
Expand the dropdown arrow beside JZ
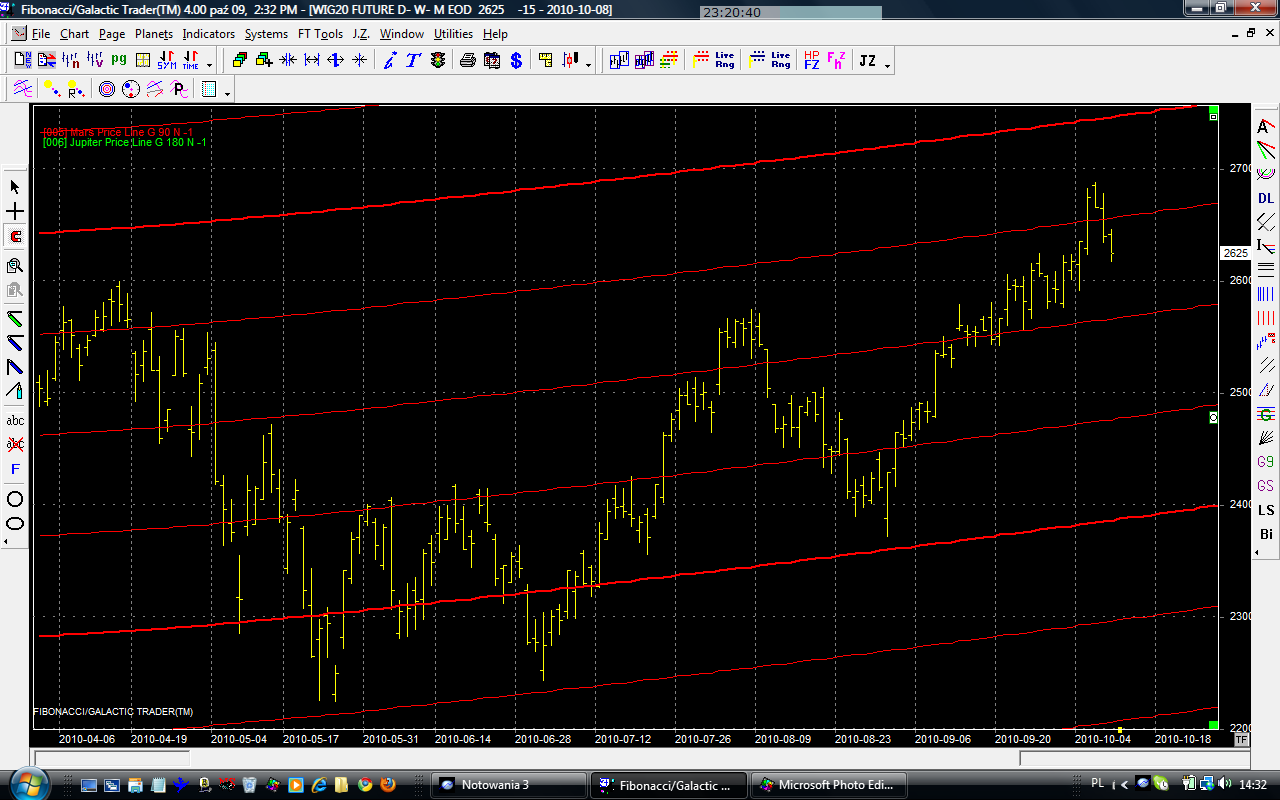[887, 65]
